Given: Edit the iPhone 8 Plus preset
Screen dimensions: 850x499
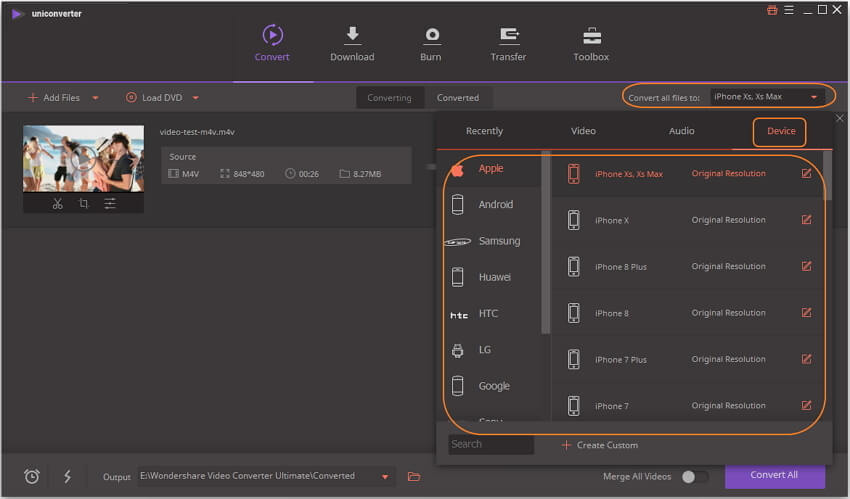Looking at the screenshot, I should (806, 266).
